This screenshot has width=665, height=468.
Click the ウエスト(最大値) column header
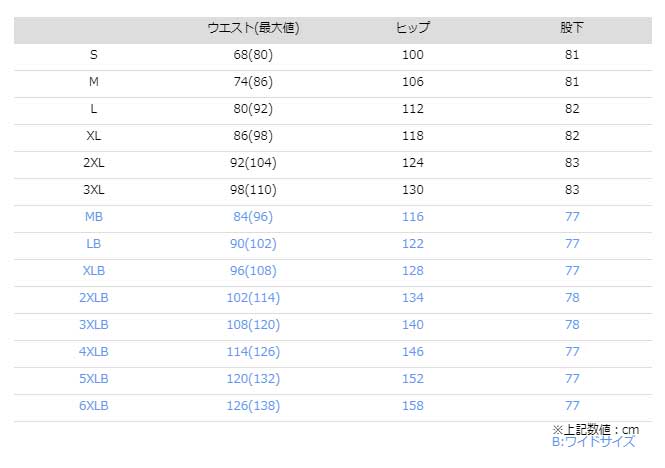tap(253, 28)
